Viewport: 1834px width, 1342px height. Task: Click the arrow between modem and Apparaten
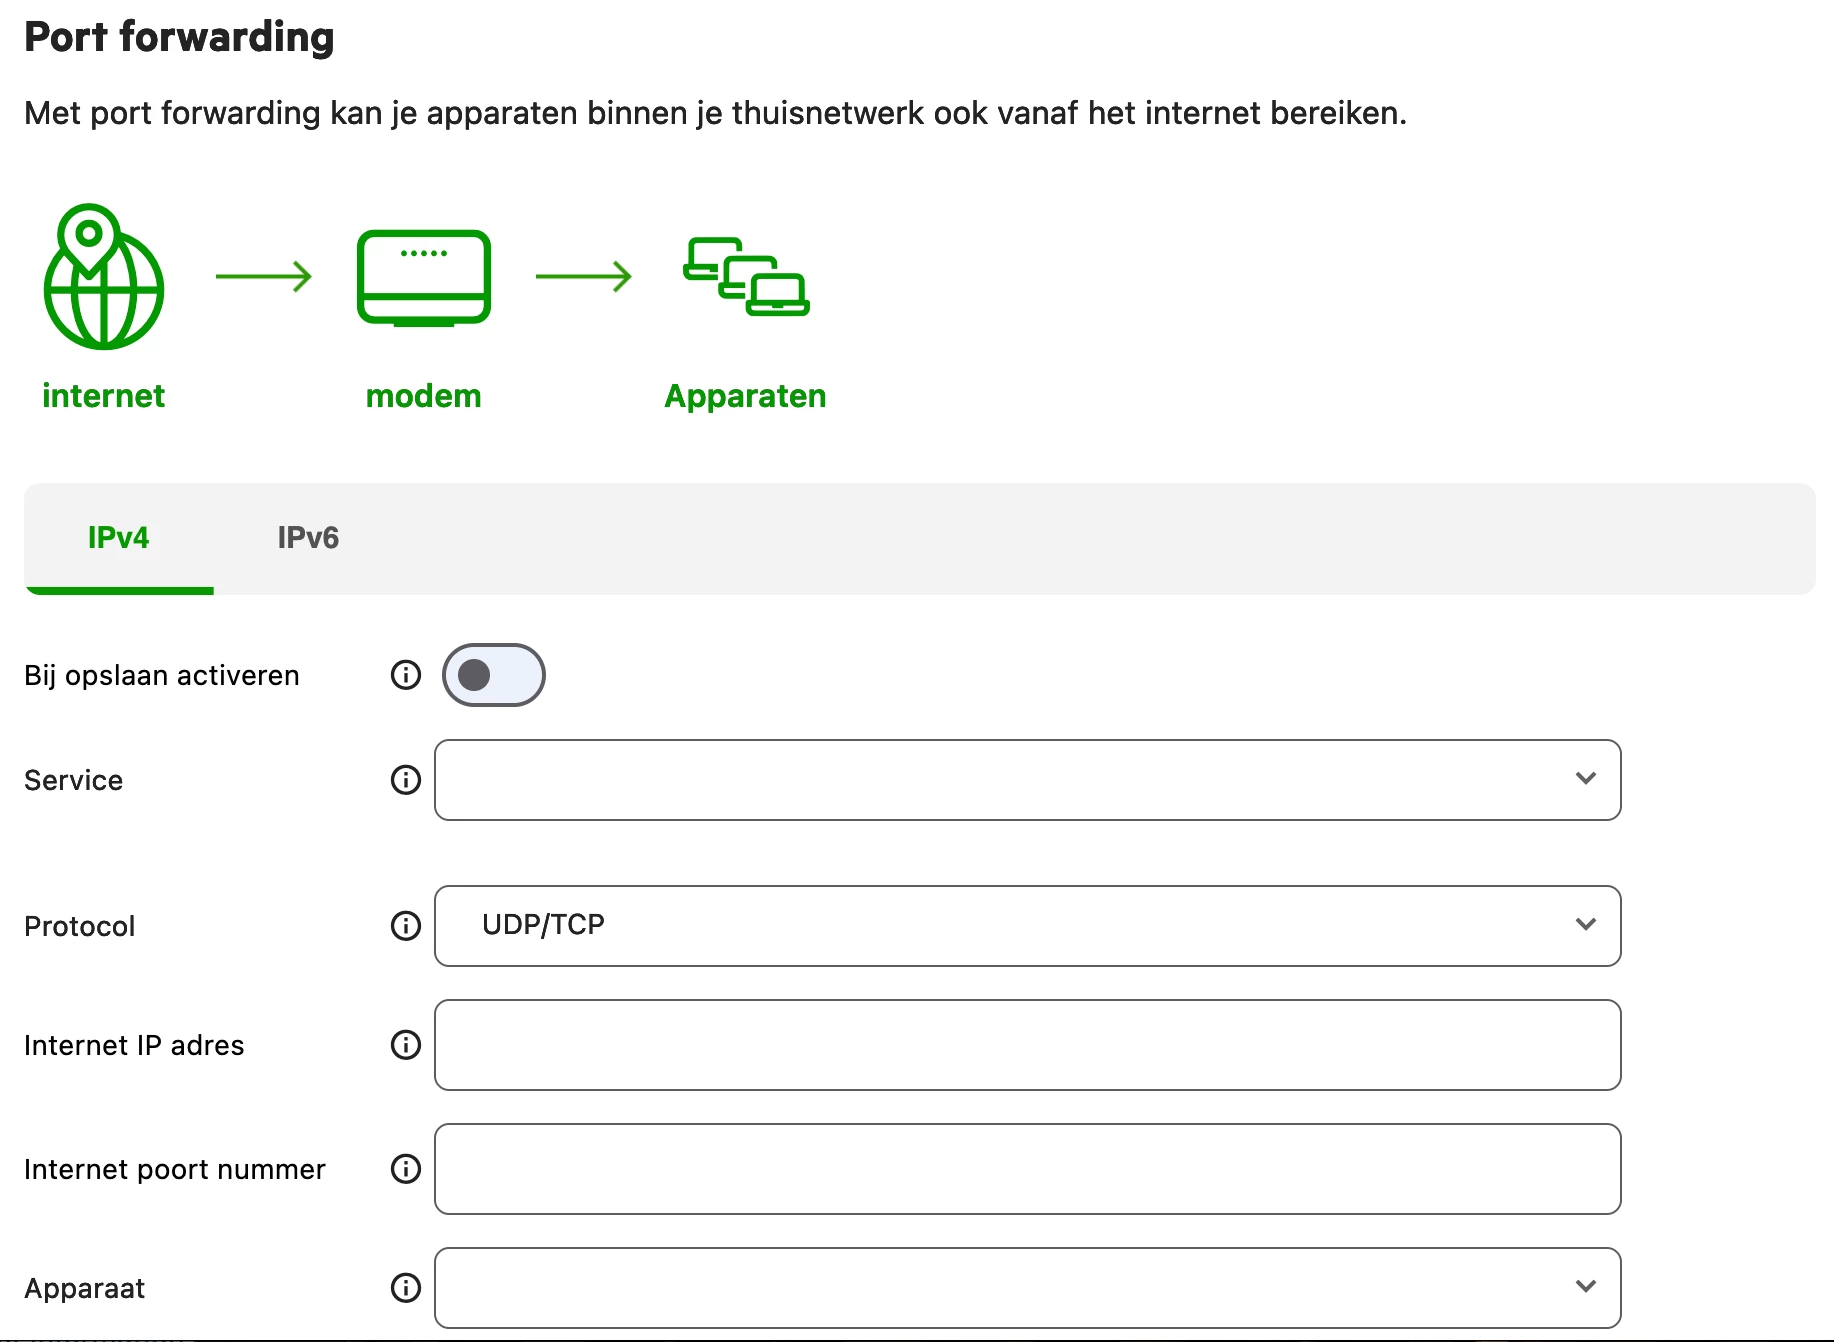(x=584, y=276)
